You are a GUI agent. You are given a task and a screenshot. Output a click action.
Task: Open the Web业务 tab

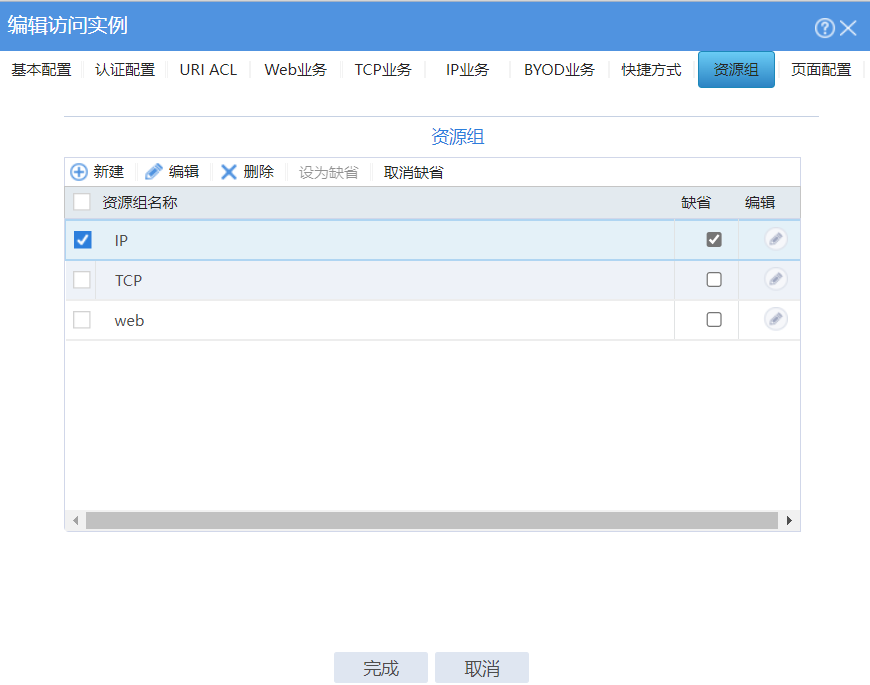pyautogui.click(x=295, y=70)
